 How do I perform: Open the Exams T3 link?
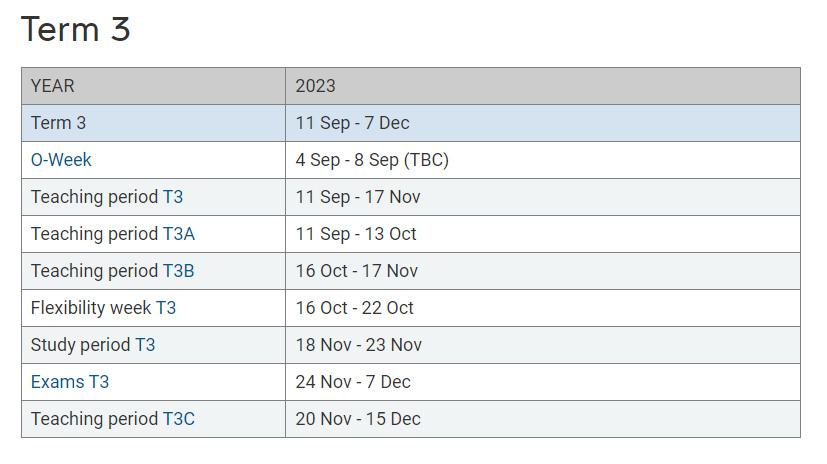[x=70, y=382]
